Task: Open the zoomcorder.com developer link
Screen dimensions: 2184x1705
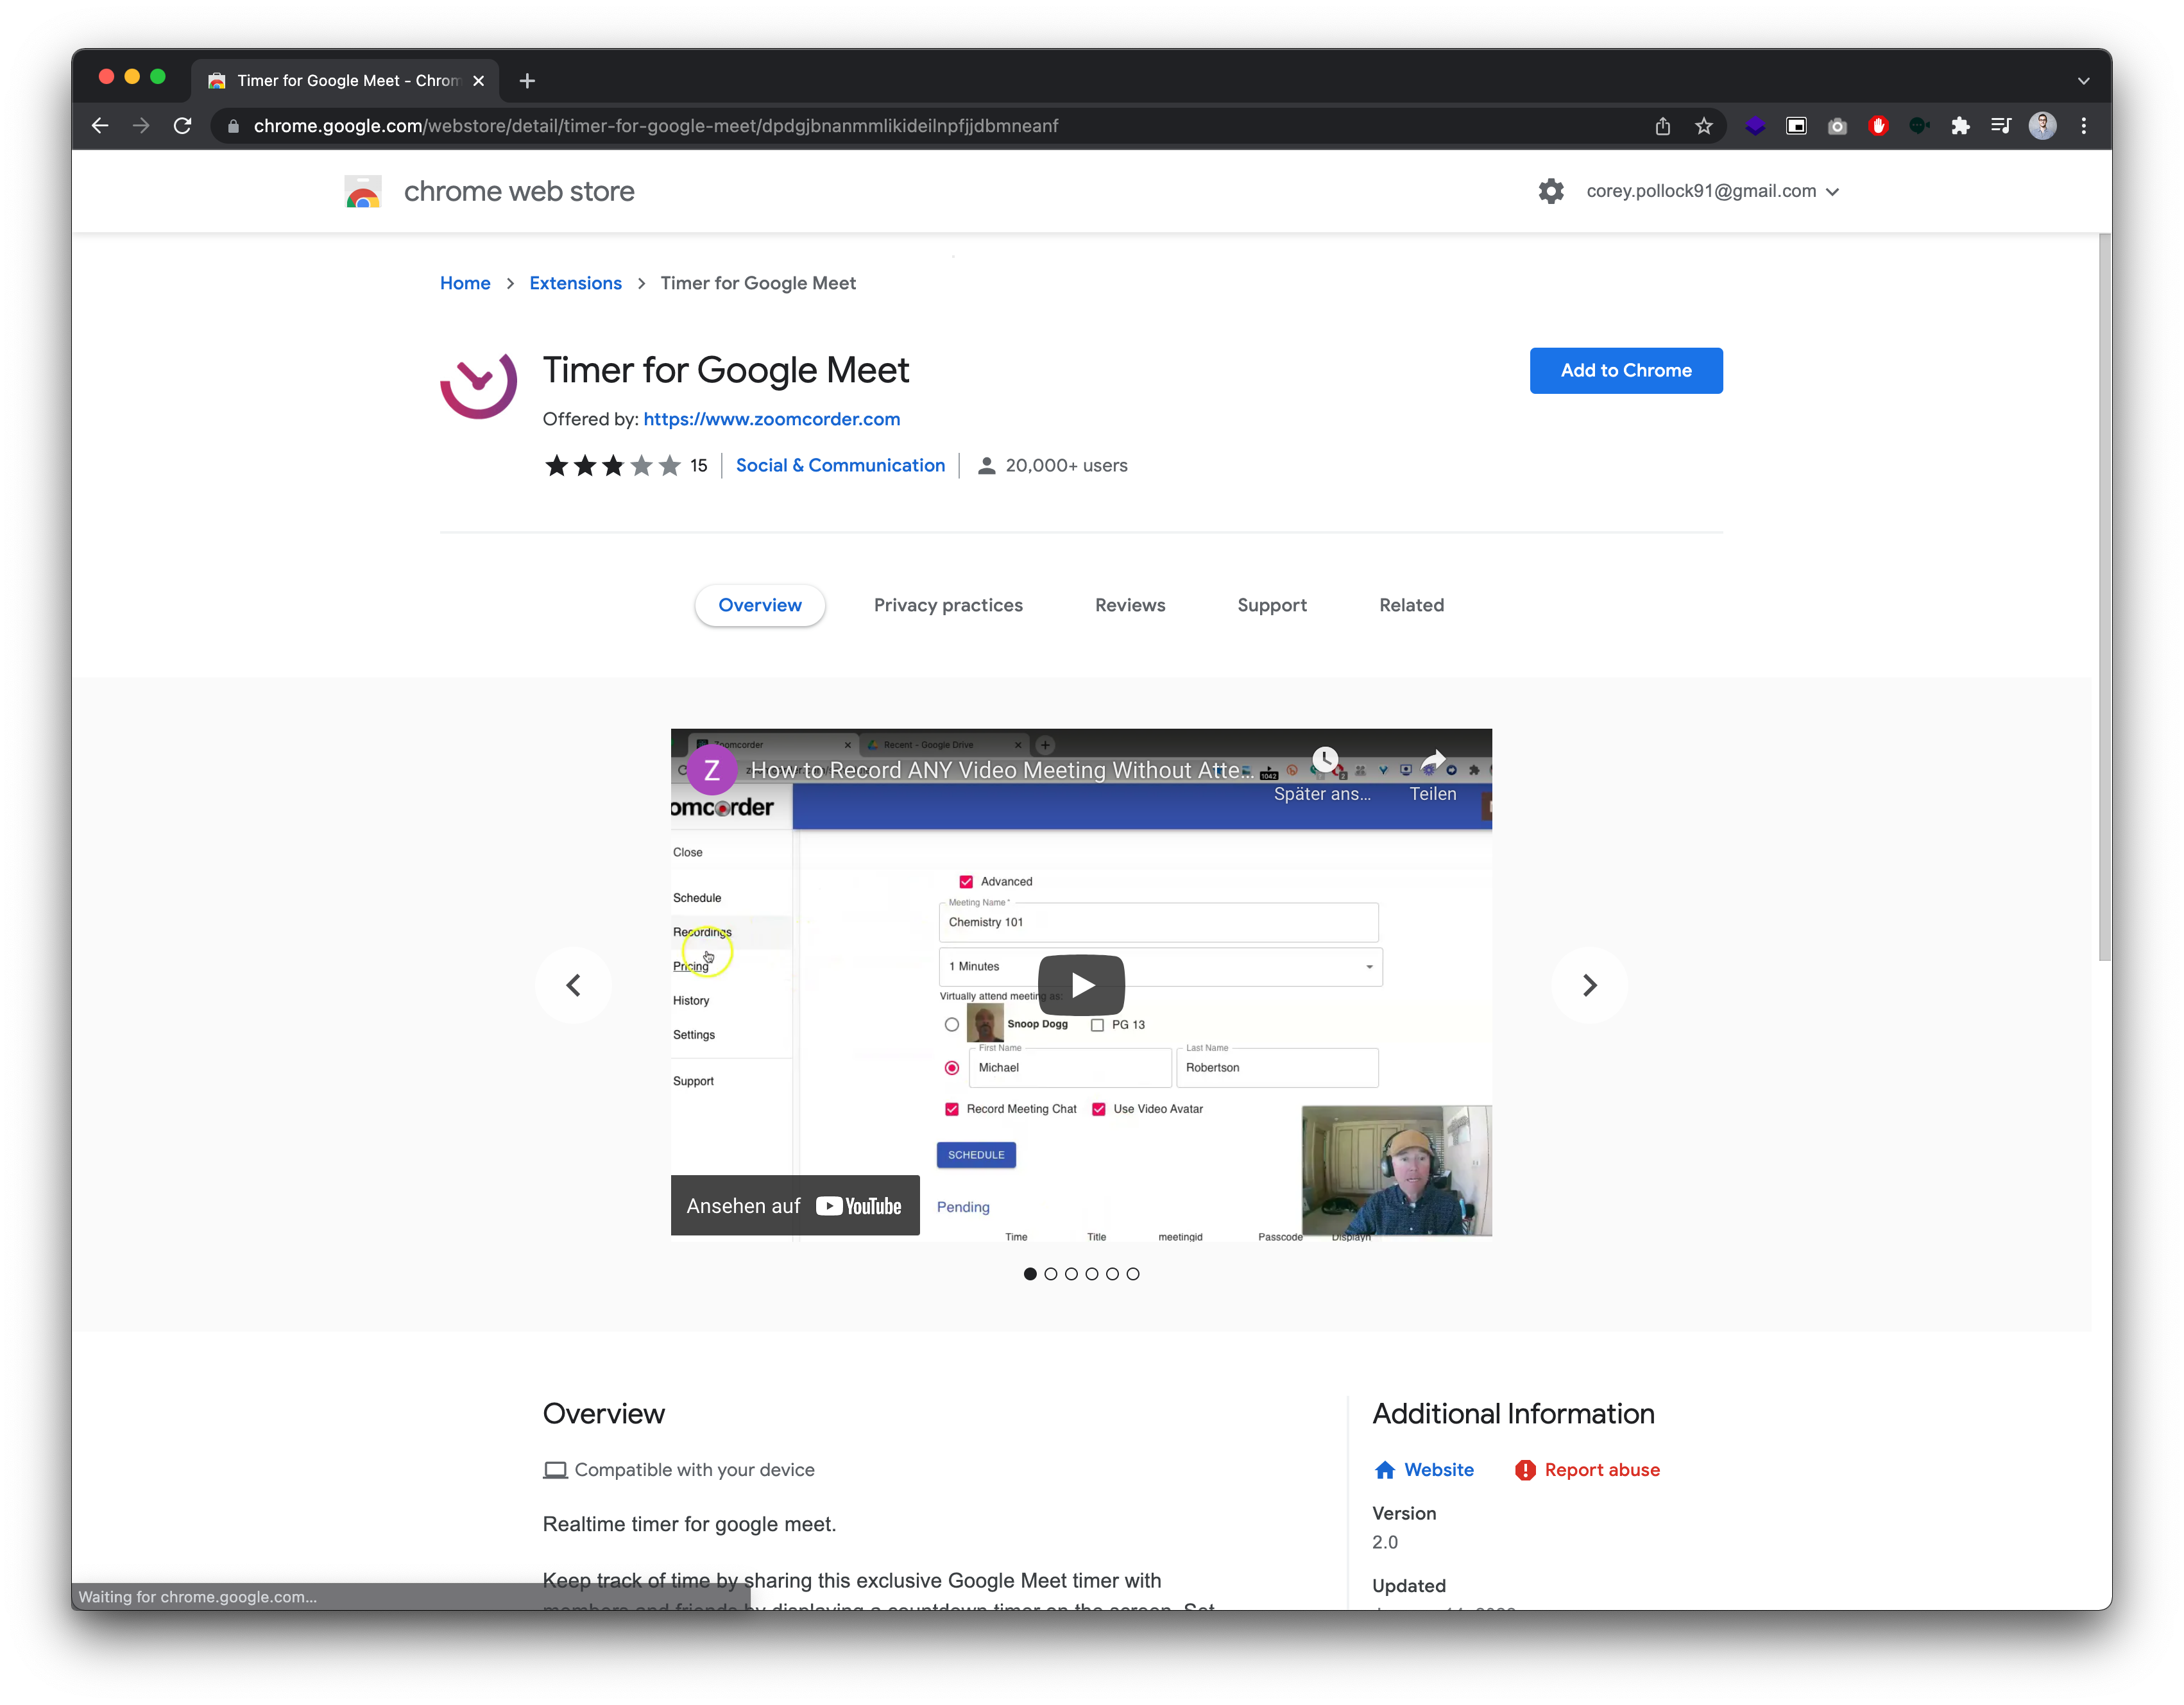Action: pos(772,419)
